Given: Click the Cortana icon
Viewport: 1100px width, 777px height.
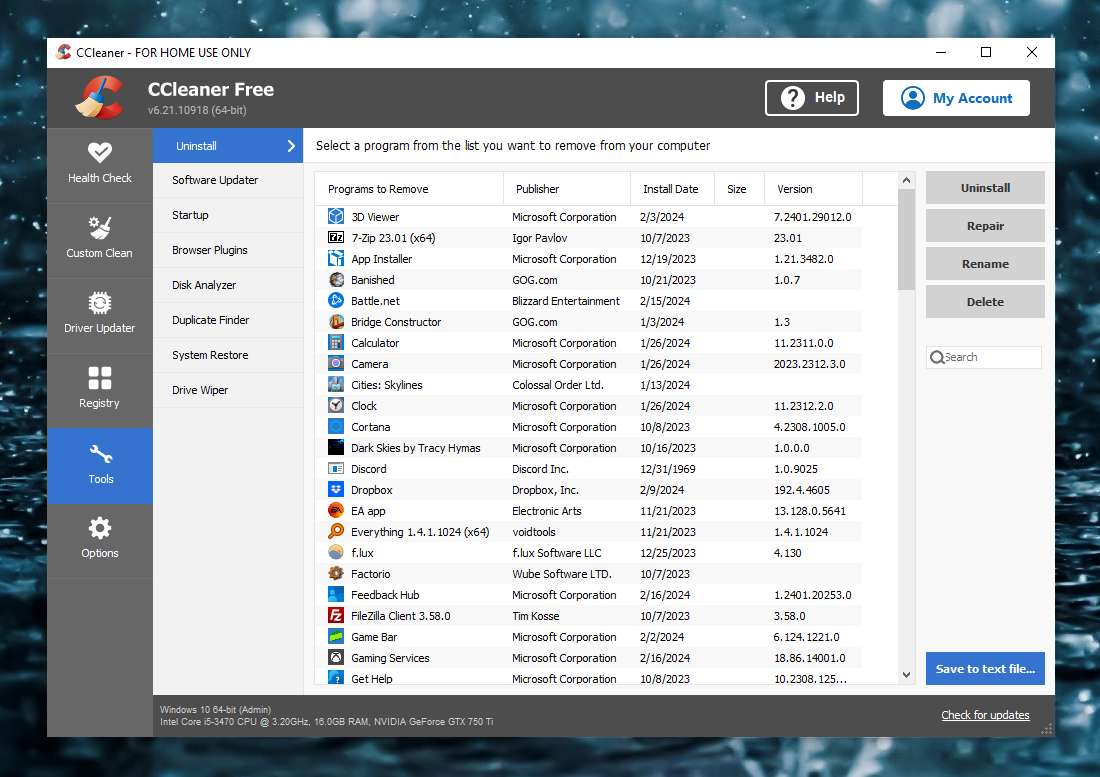Looking at the screenshot, I should coord(336,427).
